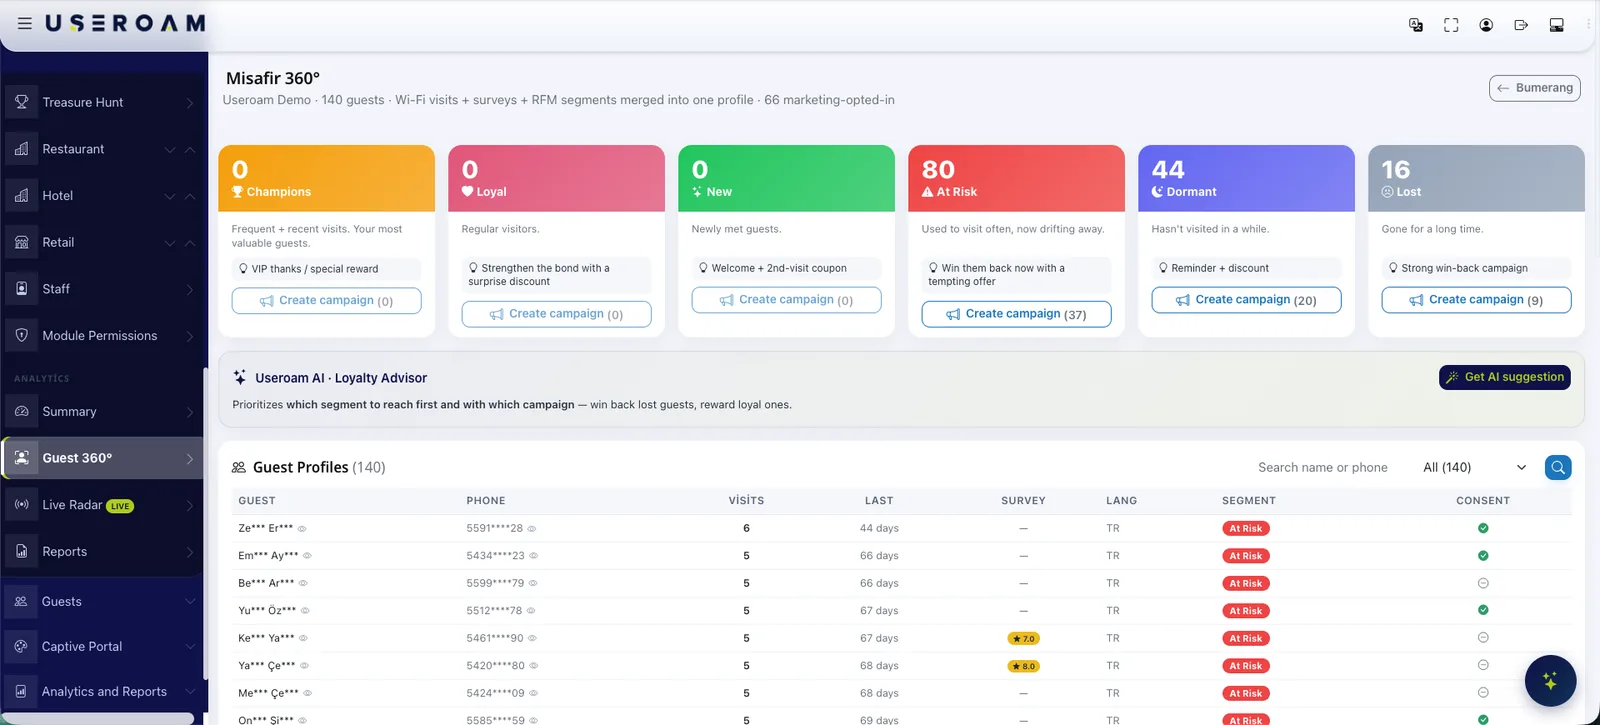1600x725 pixels.
Task: Open the Guest 360° menu item
Action: coord(103,458)
